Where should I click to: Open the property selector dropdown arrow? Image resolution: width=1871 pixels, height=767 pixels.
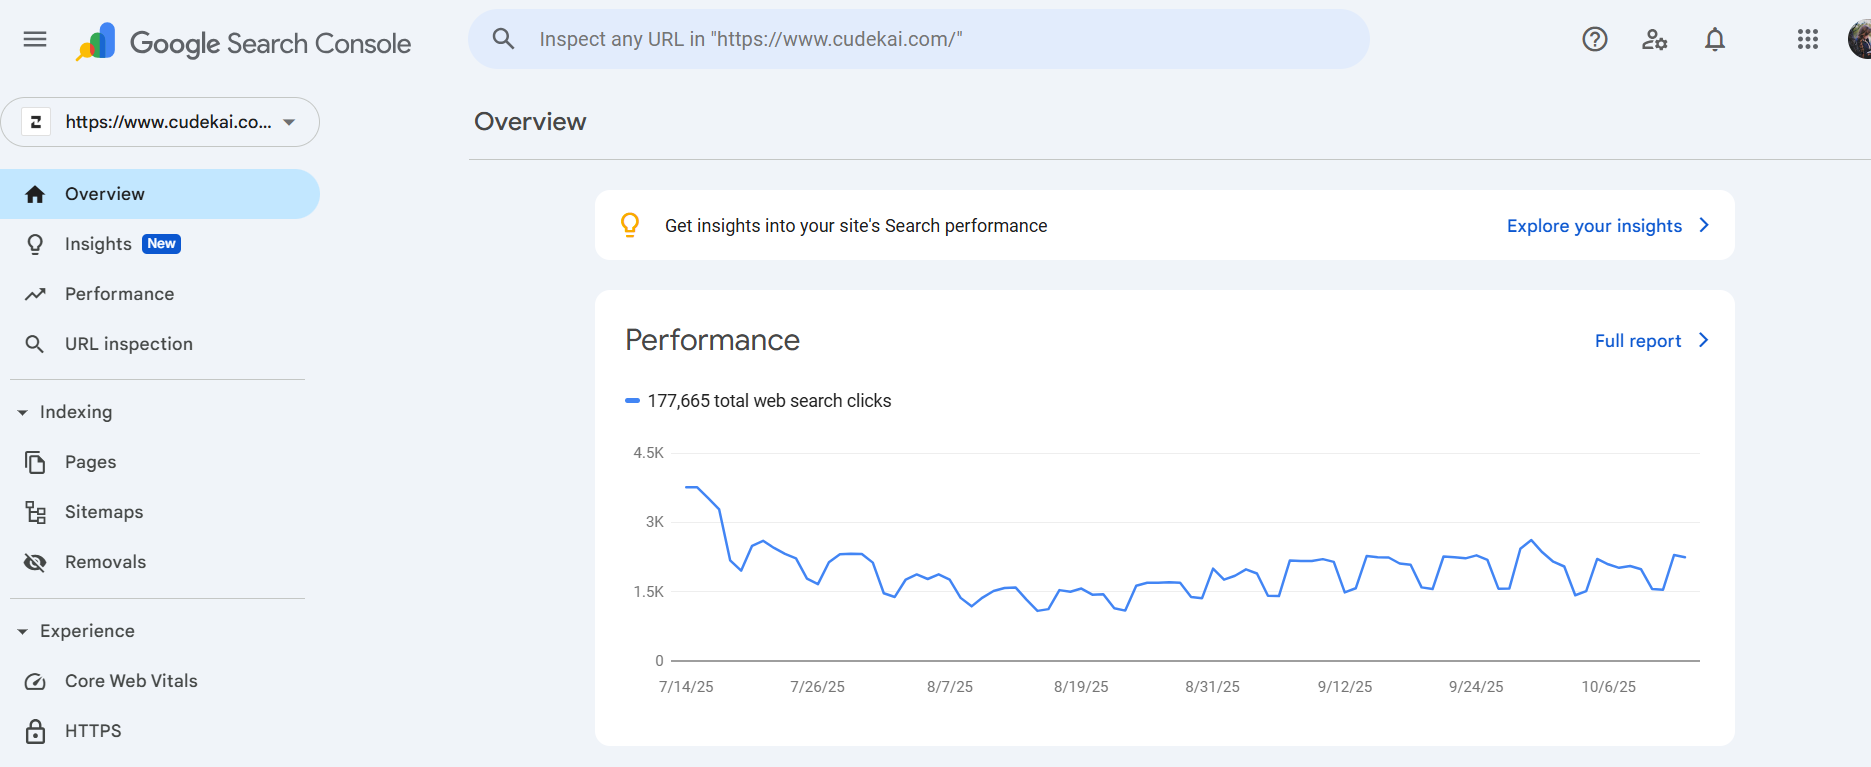pyautogui.click(x=289, y=122)
